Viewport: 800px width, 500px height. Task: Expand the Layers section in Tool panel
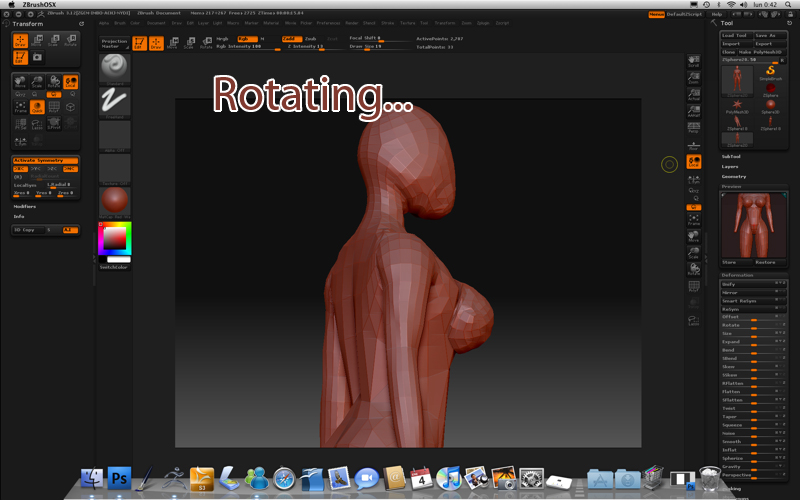coord(730,166)
